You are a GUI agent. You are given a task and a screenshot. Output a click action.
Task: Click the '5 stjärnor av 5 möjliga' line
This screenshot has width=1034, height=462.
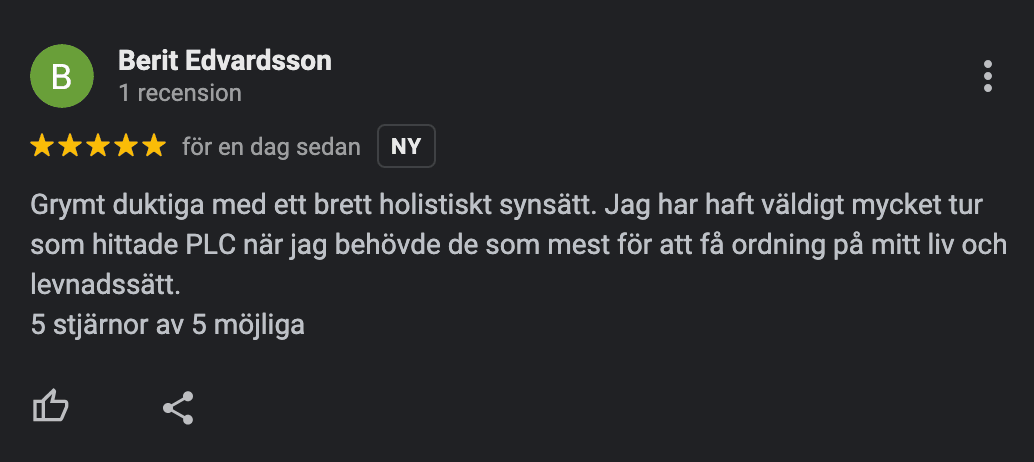pyautogui.click(x=167, y=324)
